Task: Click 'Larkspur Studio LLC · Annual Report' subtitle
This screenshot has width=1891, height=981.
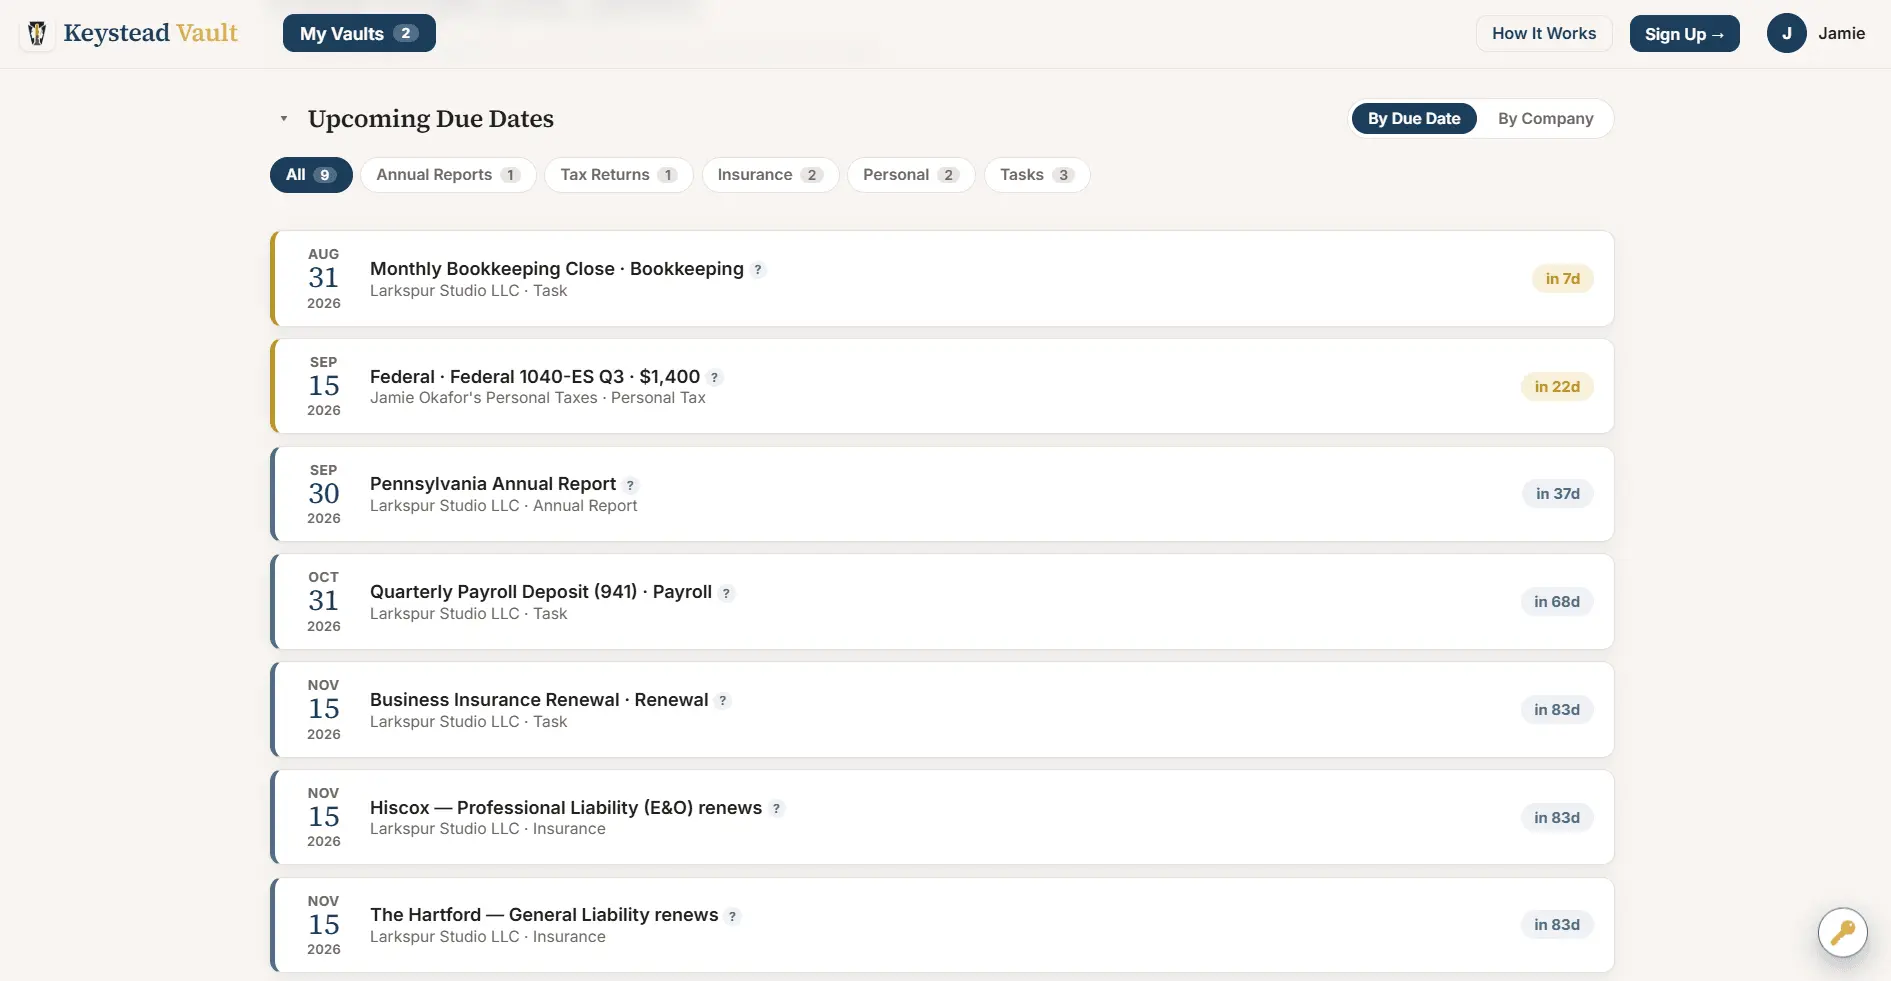Action: 503,506
